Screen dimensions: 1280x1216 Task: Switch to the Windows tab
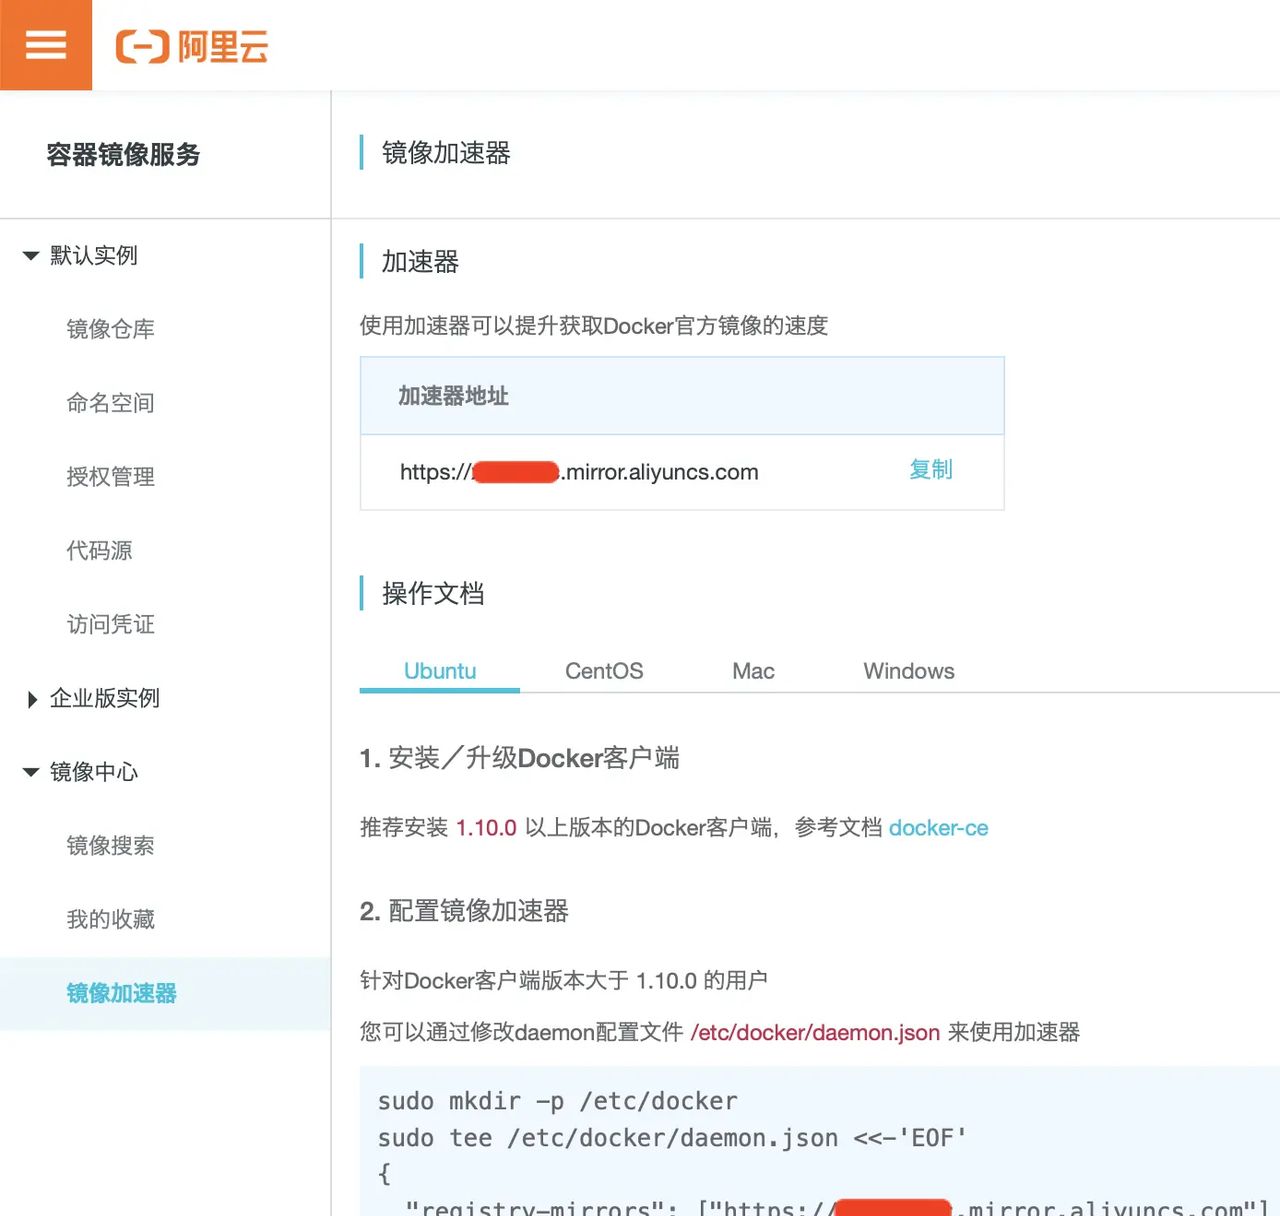click(909, 671)
